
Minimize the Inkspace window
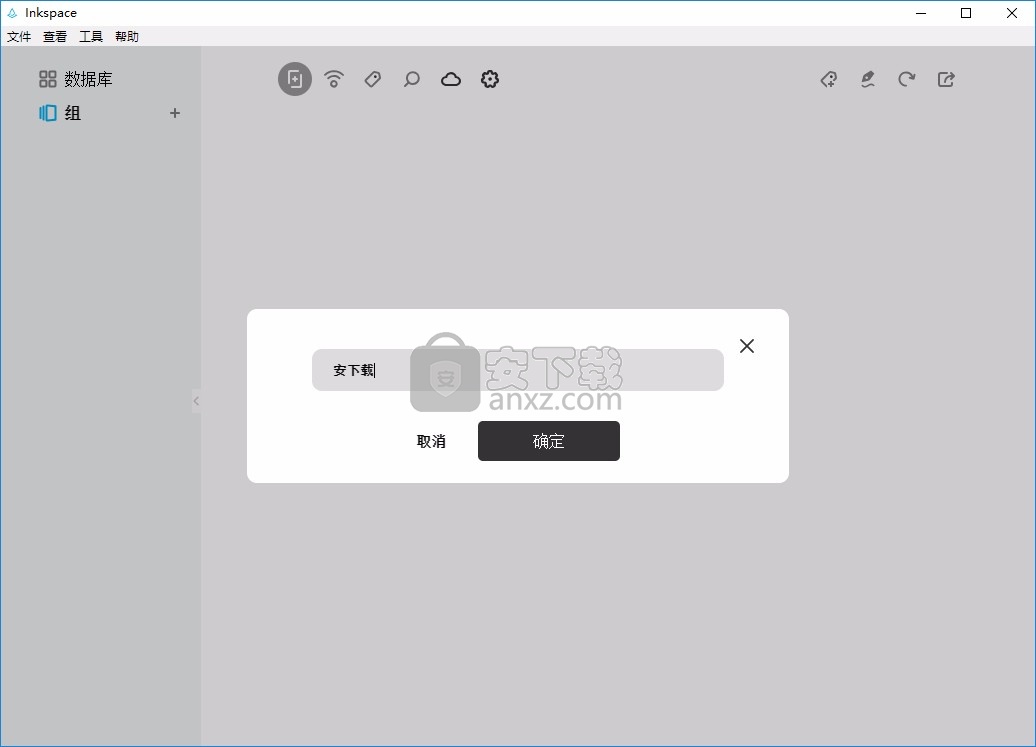click(921, 13)
